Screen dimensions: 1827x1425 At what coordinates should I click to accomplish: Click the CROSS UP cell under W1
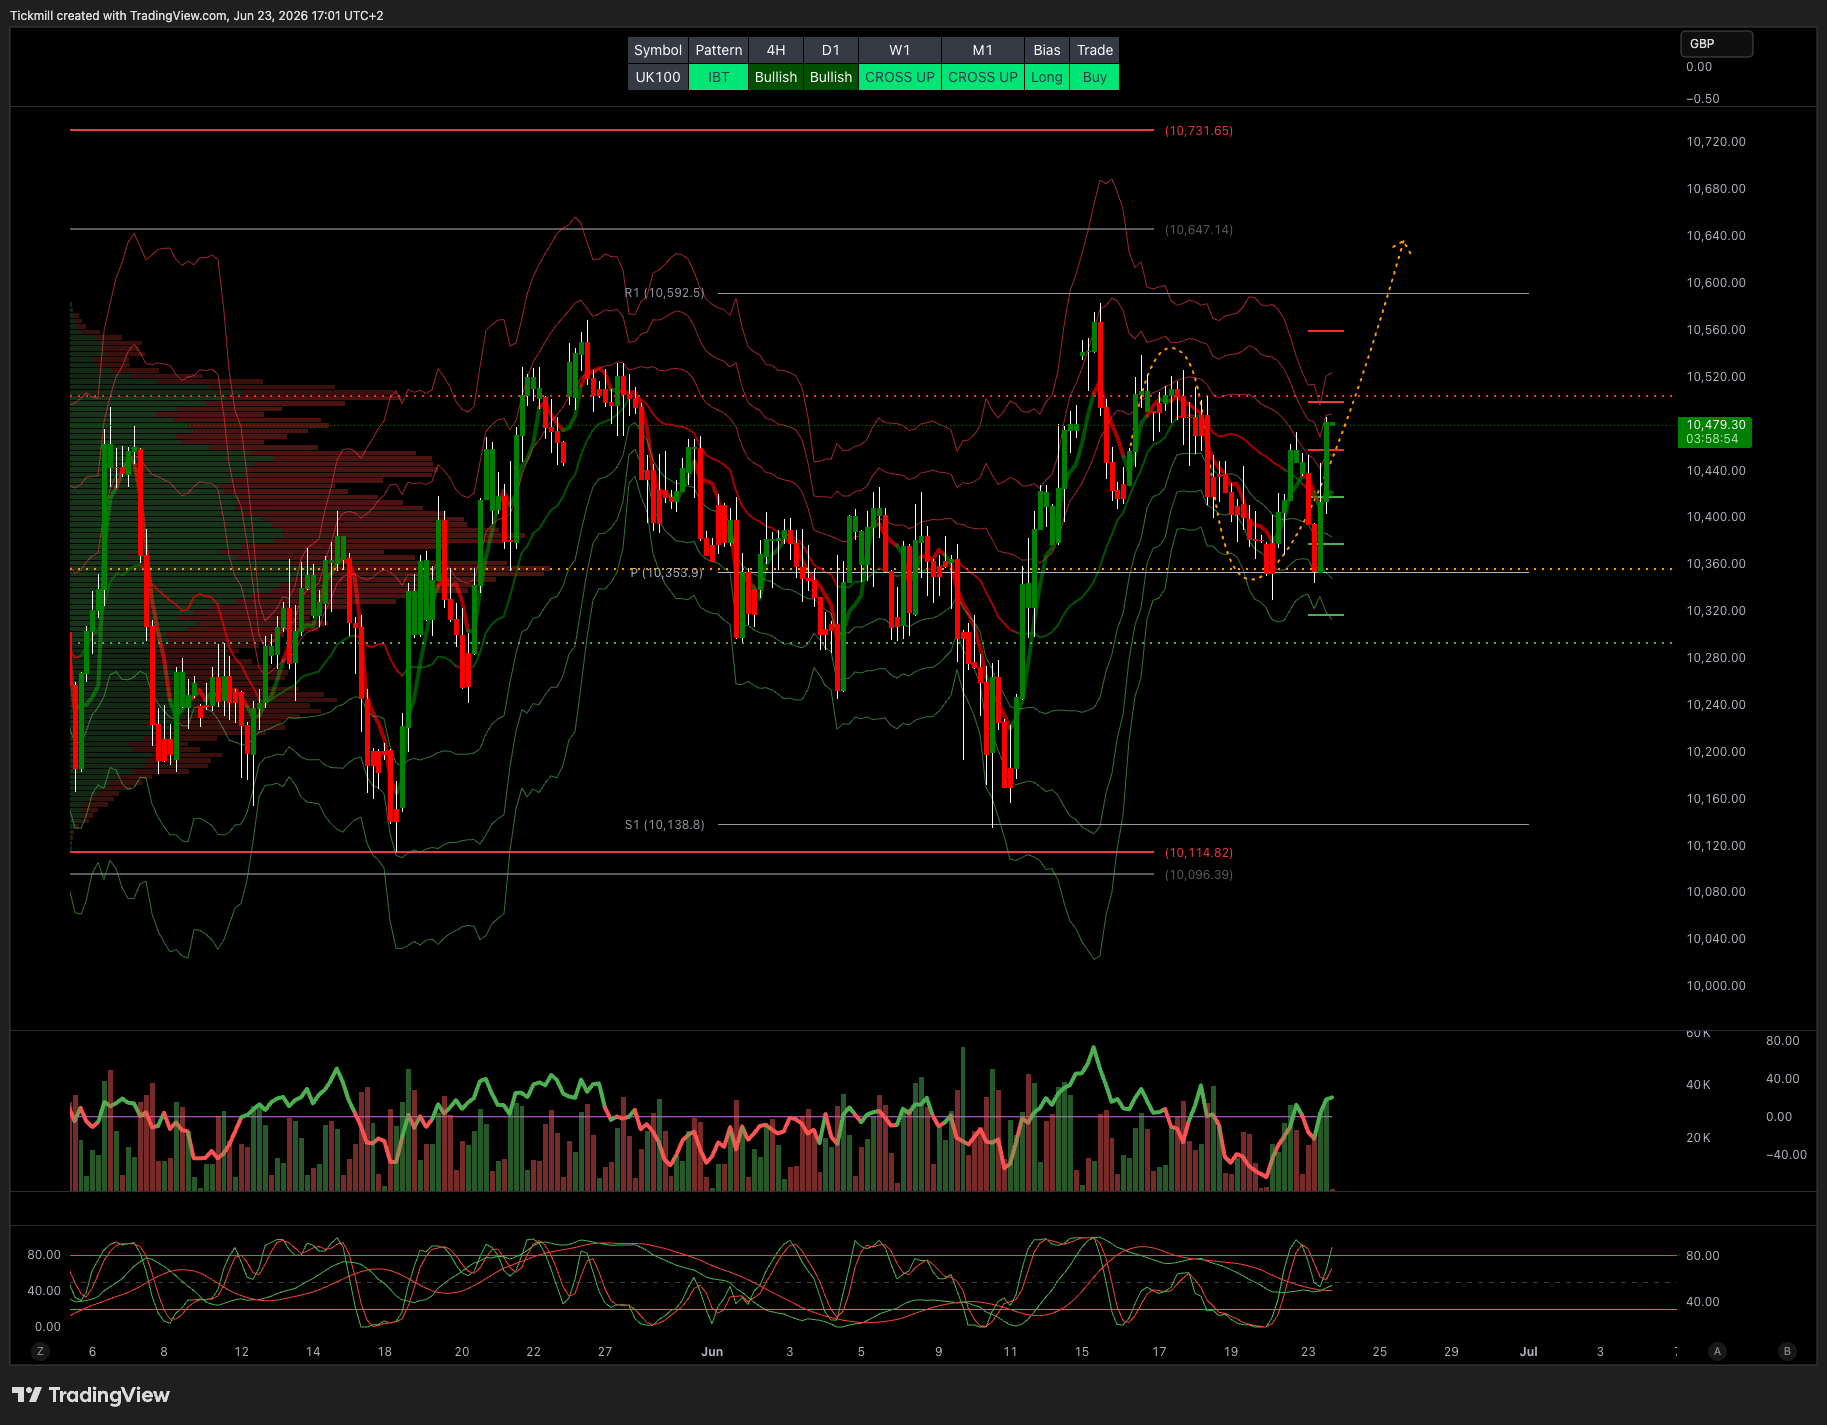tap(900, 77)
